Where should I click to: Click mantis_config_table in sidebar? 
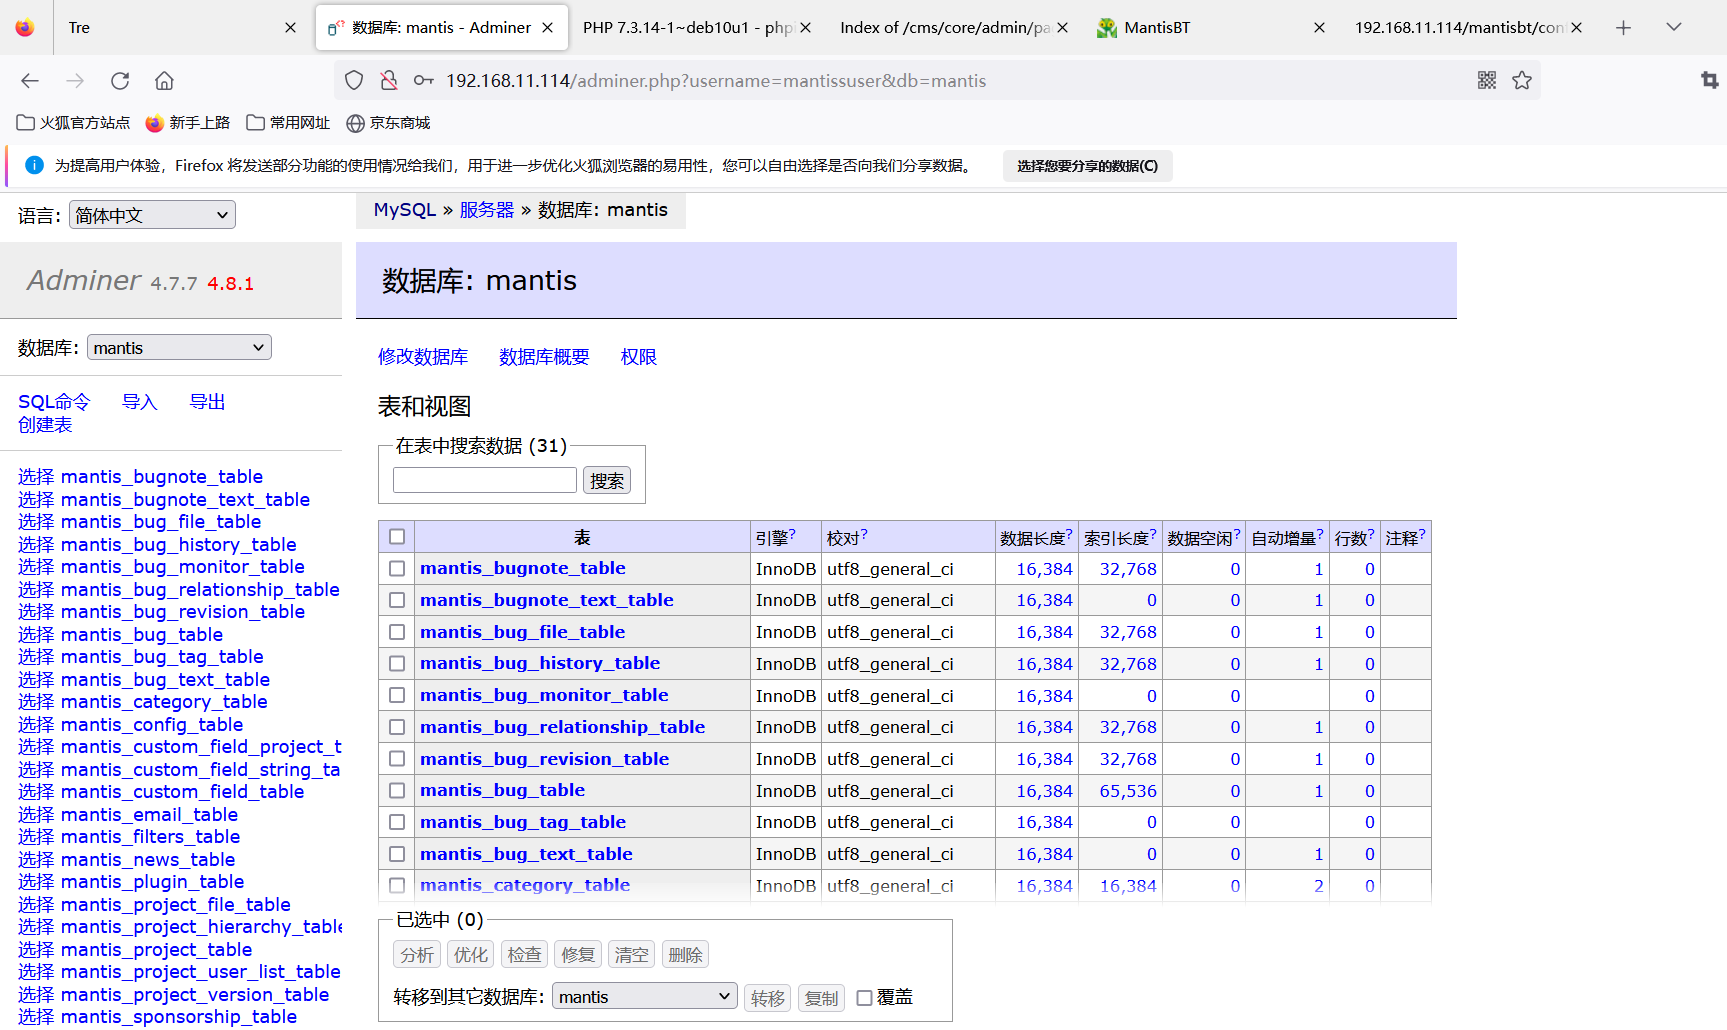(x=152, y=725)
